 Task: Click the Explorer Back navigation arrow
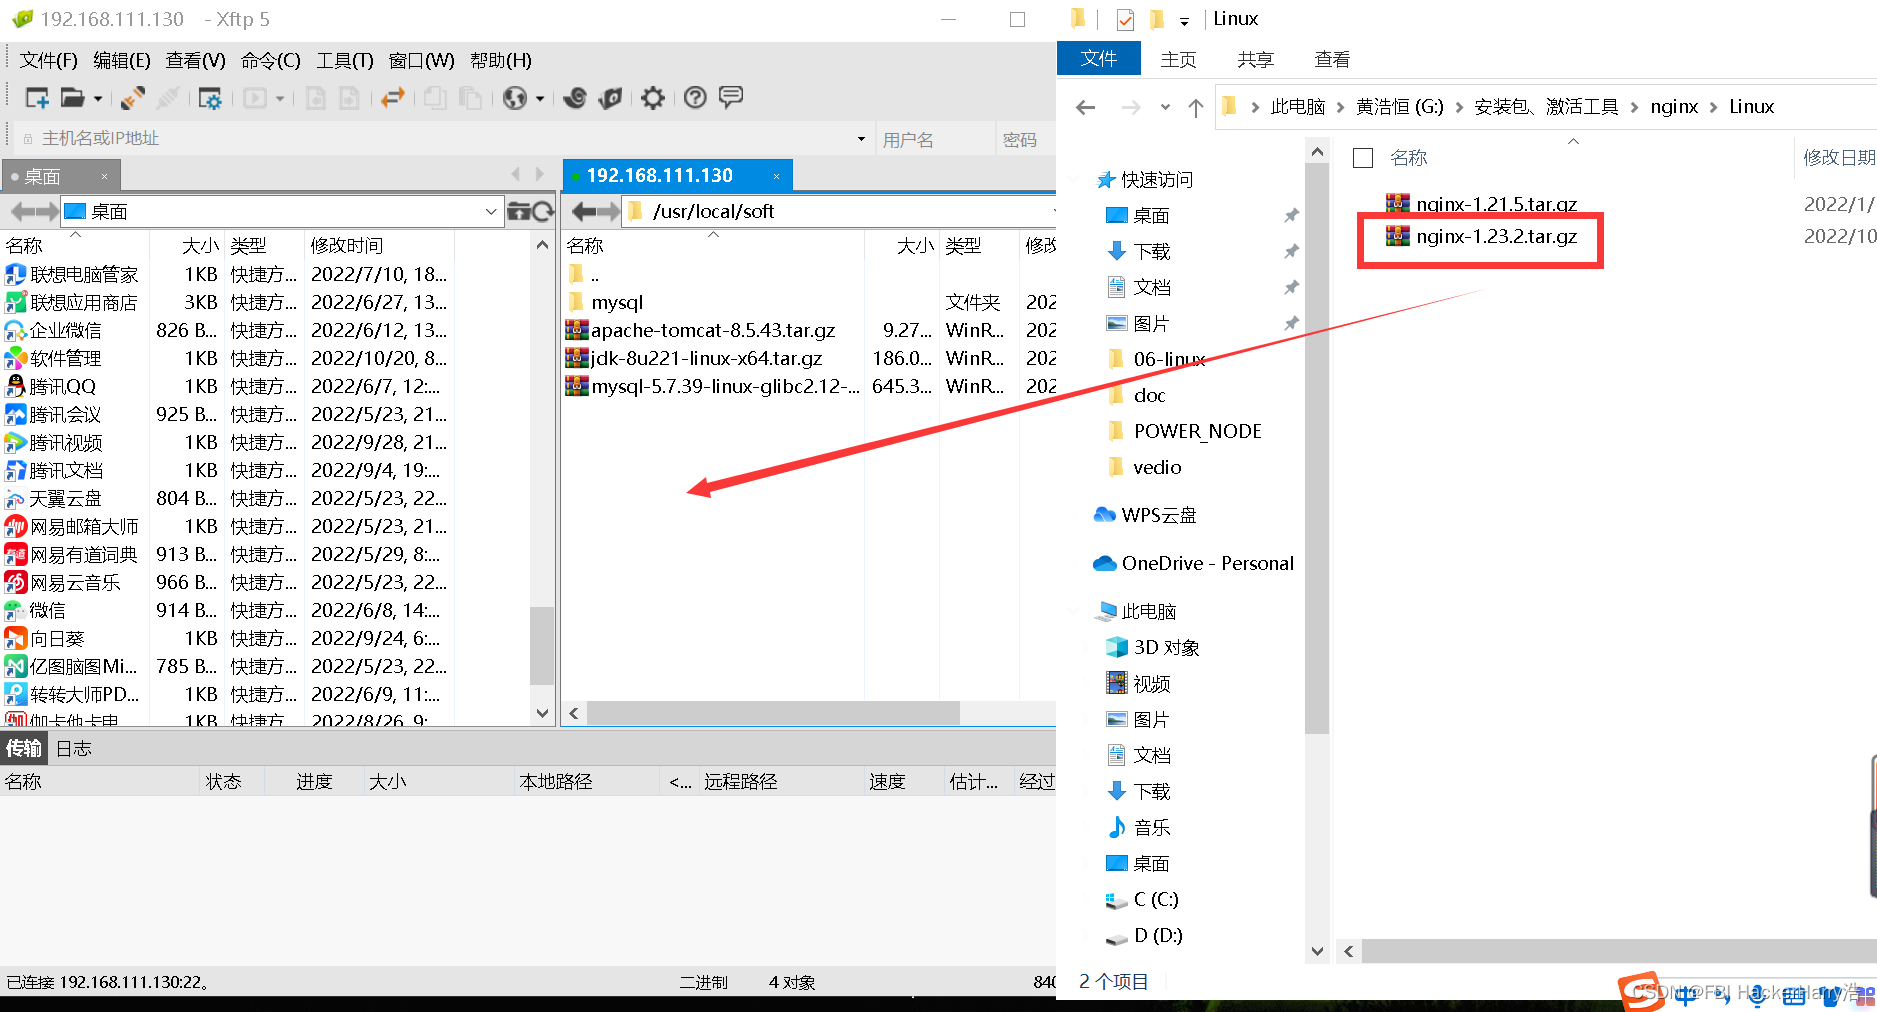click(x=1086, y=107)
